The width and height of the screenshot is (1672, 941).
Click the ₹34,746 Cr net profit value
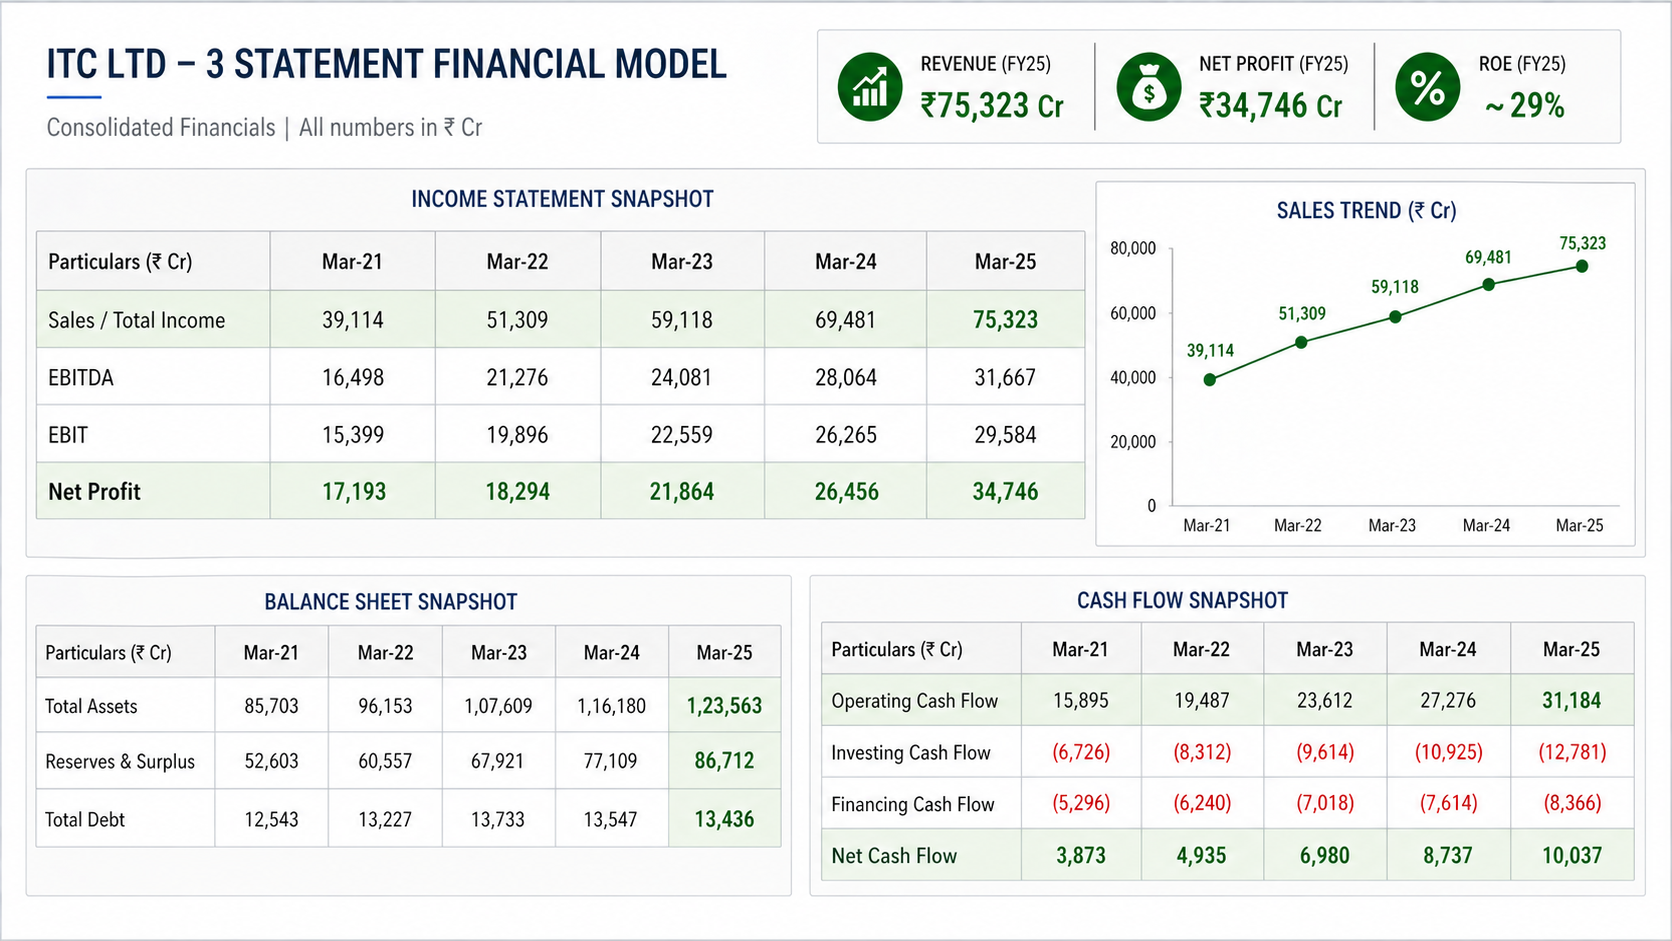(1271, 105)
